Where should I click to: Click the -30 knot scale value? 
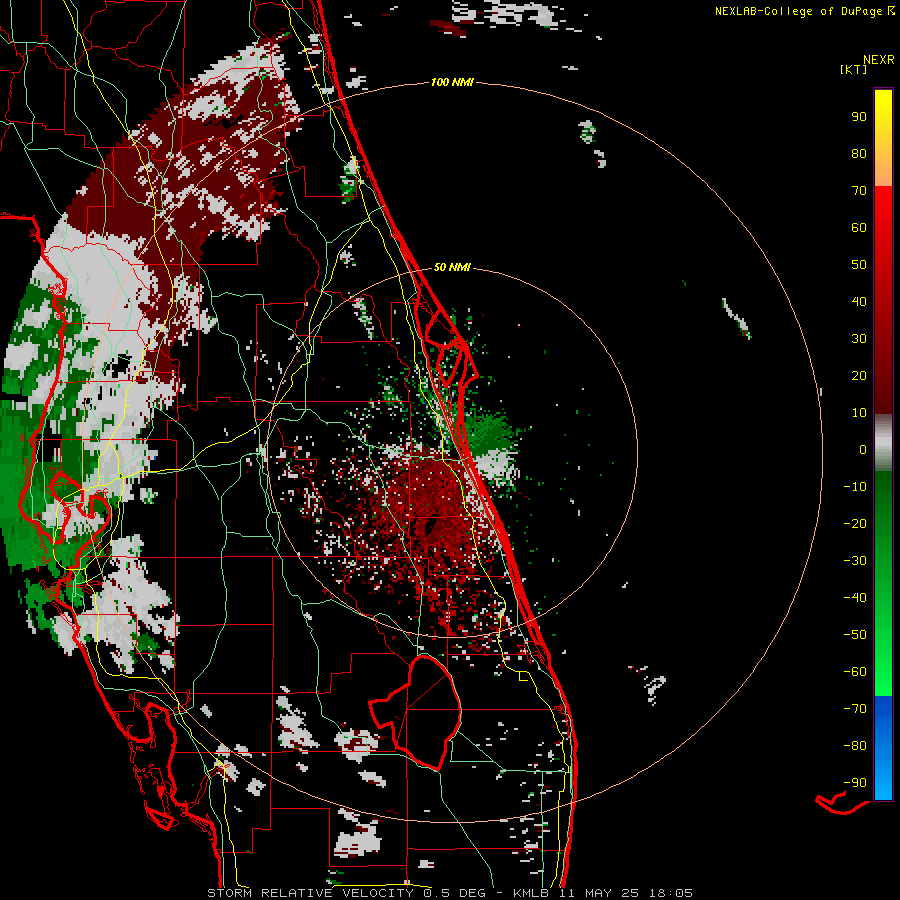[855, 561]
